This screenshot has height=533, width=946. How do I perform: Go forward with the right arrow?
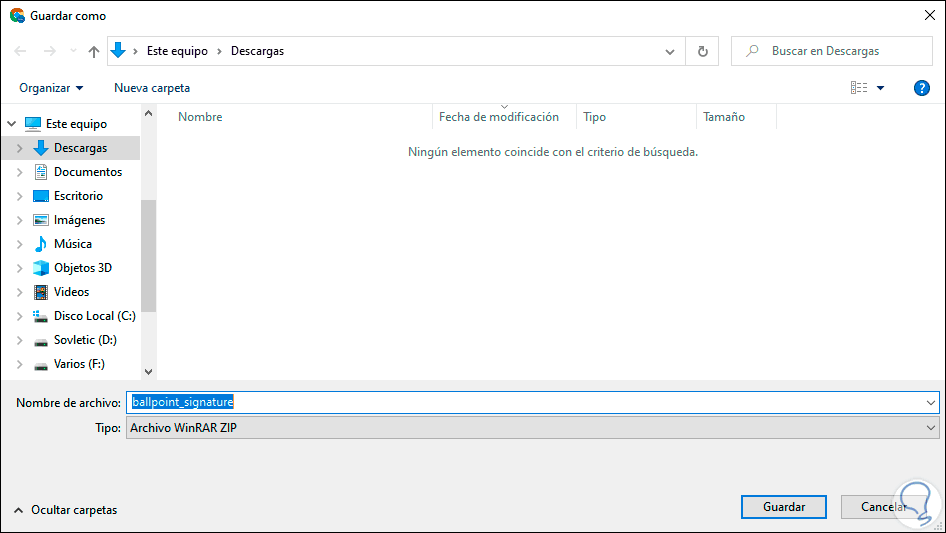pyautogui.click(x=49, y=51)
